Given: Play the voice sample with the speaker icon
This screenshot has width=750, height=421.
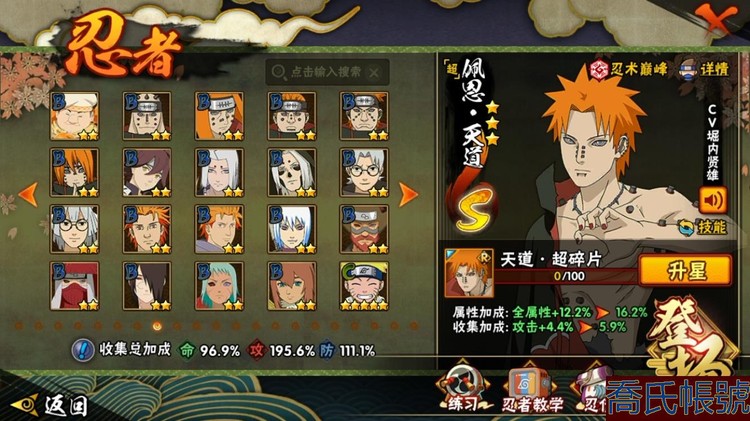Looking at the screenshot, I should tap(713, 200).
